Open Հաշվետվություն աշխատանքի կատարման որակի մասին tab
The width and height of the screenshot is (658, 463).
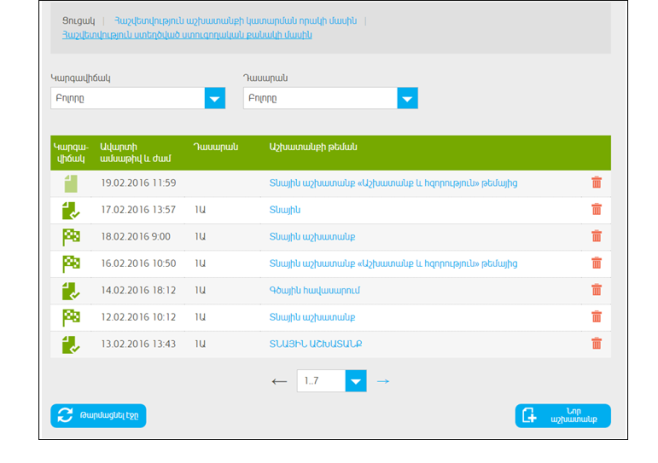click(235, 20)
